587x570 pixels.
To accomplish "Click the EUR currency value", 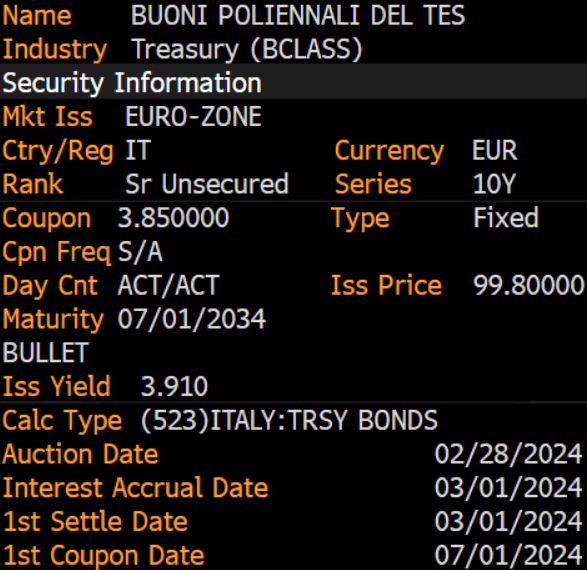I will pyautogui.click(x=495, y=150).
